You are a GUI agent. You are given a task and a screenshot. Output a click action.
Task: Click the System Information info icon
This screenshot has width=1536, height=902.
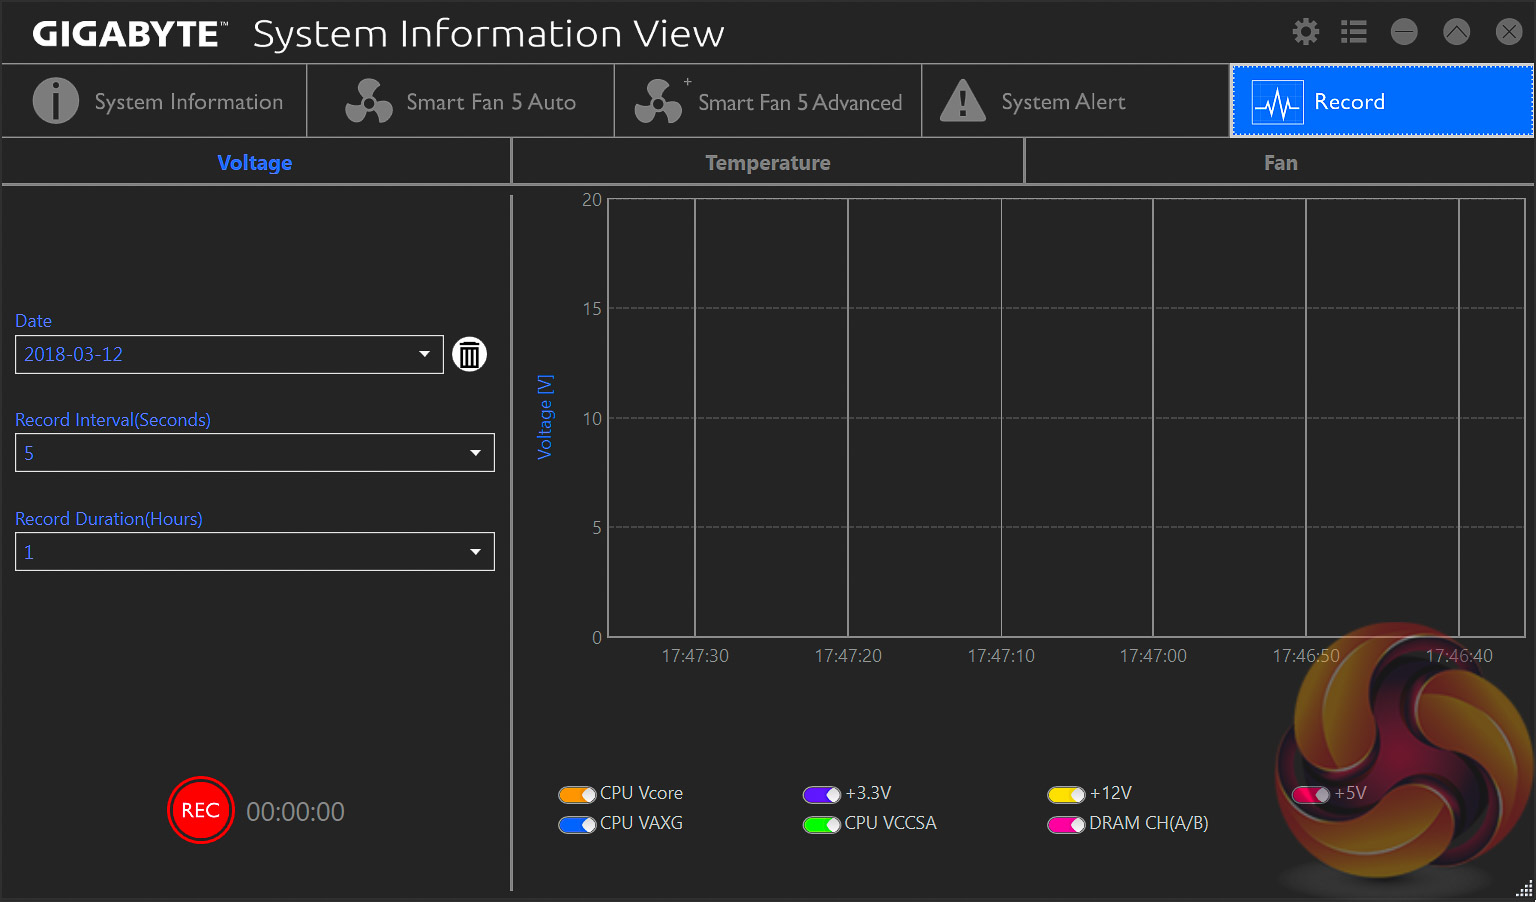point(56,101)
